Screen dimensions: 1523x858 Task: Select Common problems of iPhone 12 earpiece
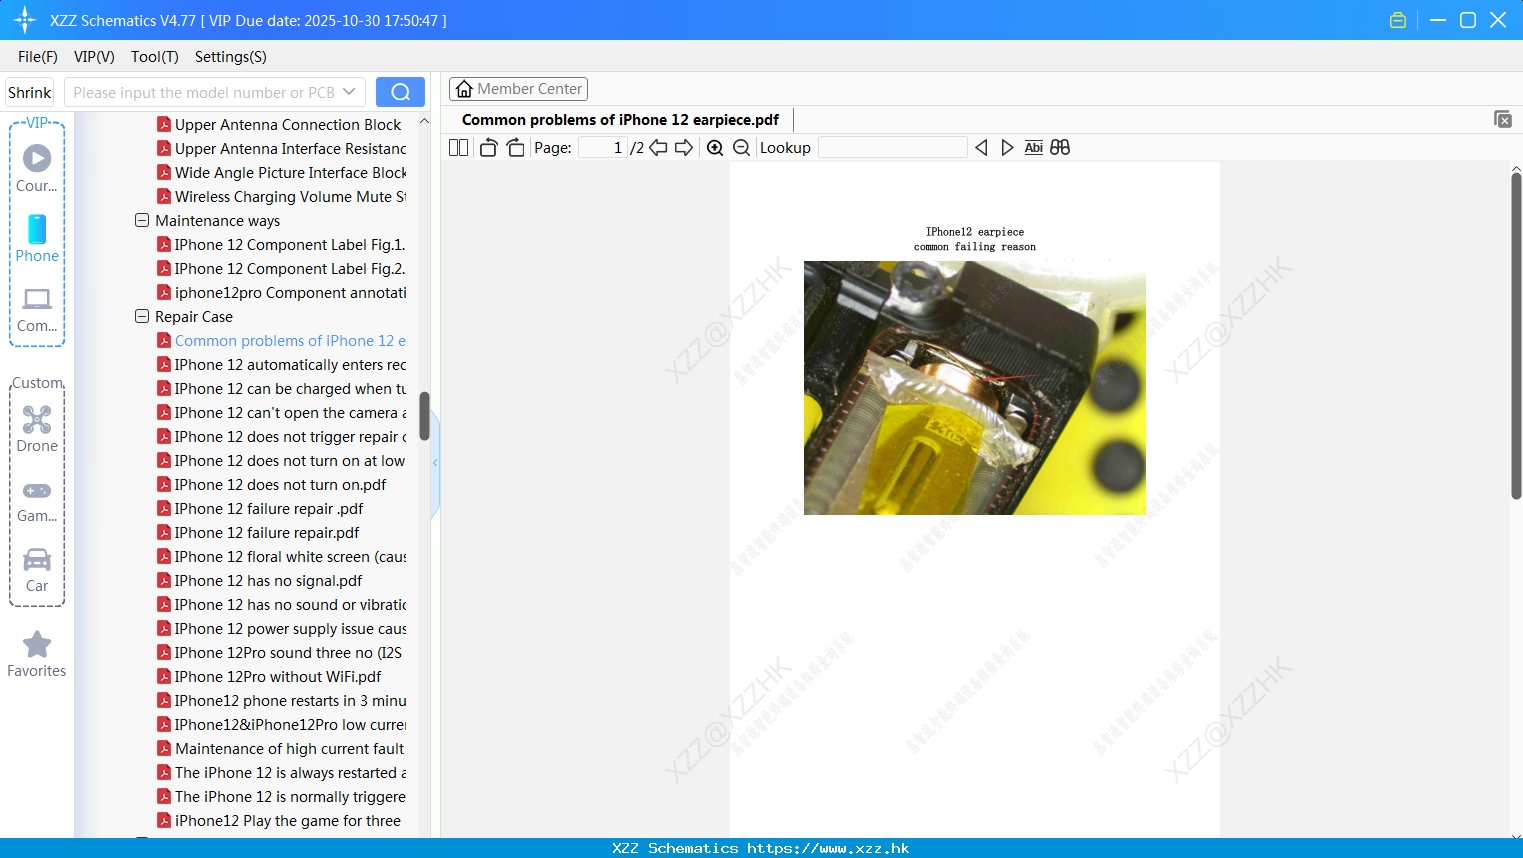pyautogui.click(x=282, y=340)
